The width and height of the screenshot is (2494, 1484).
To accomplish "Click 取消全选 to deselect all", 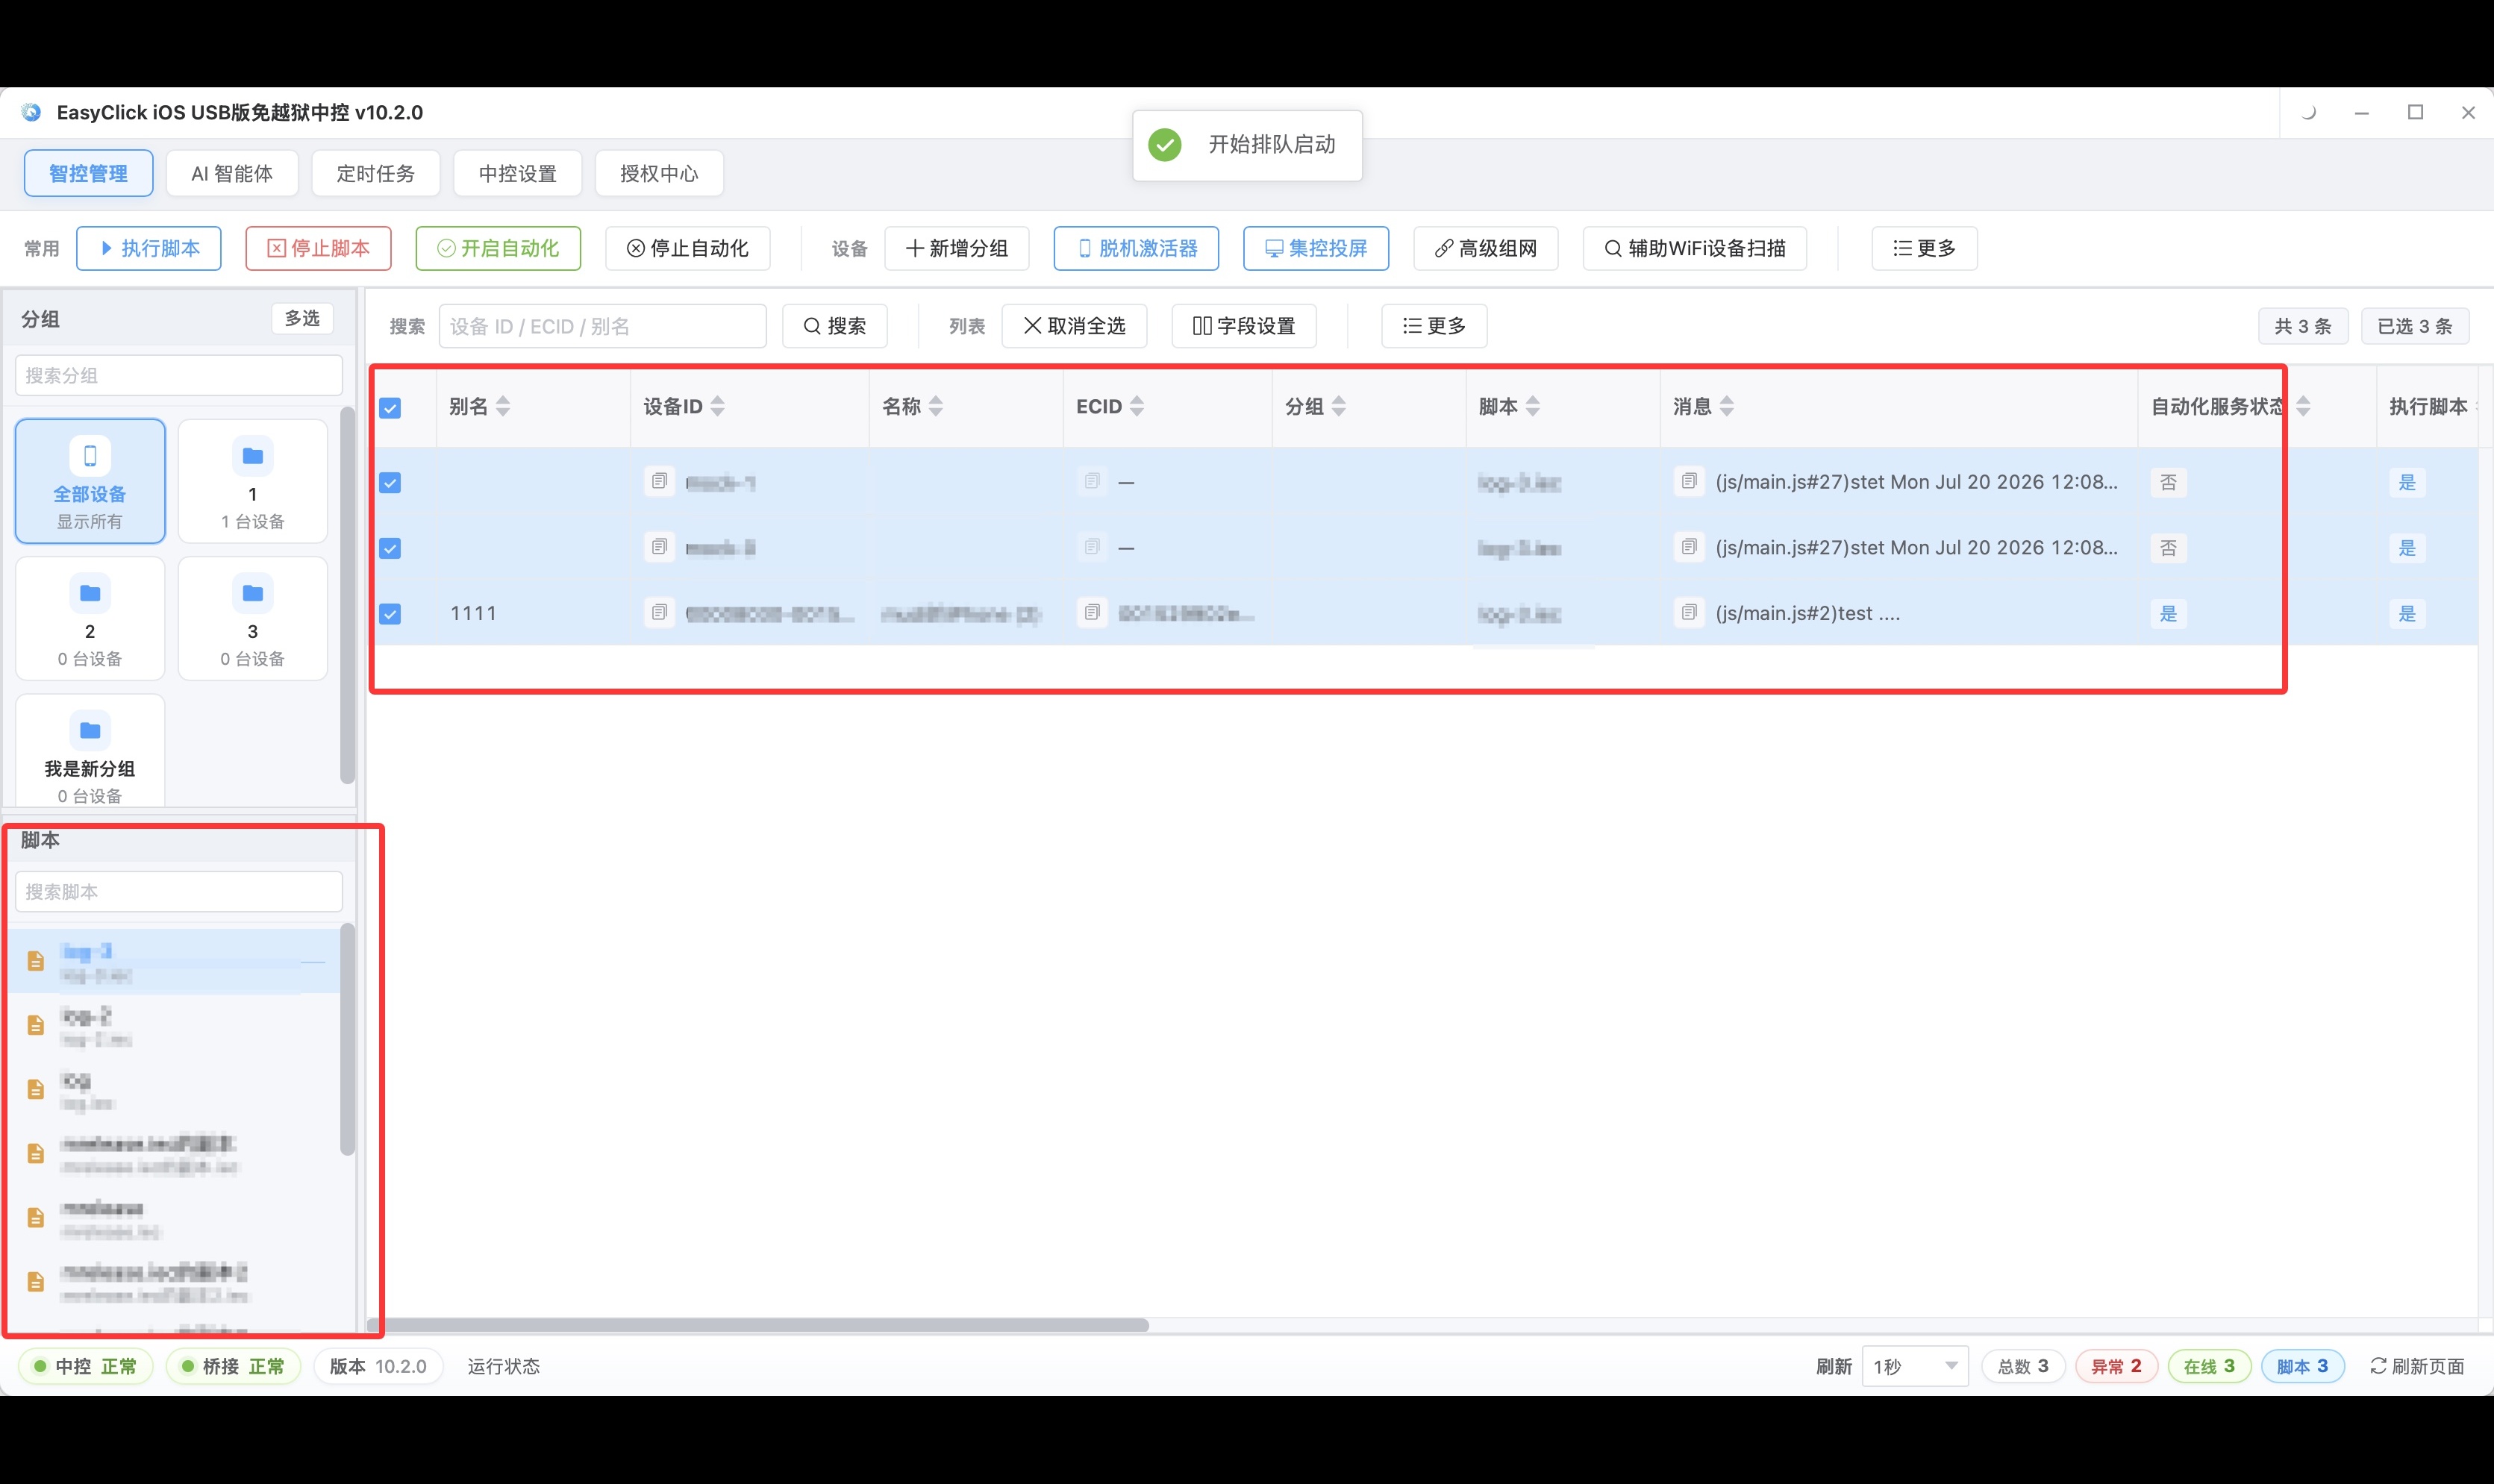I will tap(1075, 326).
